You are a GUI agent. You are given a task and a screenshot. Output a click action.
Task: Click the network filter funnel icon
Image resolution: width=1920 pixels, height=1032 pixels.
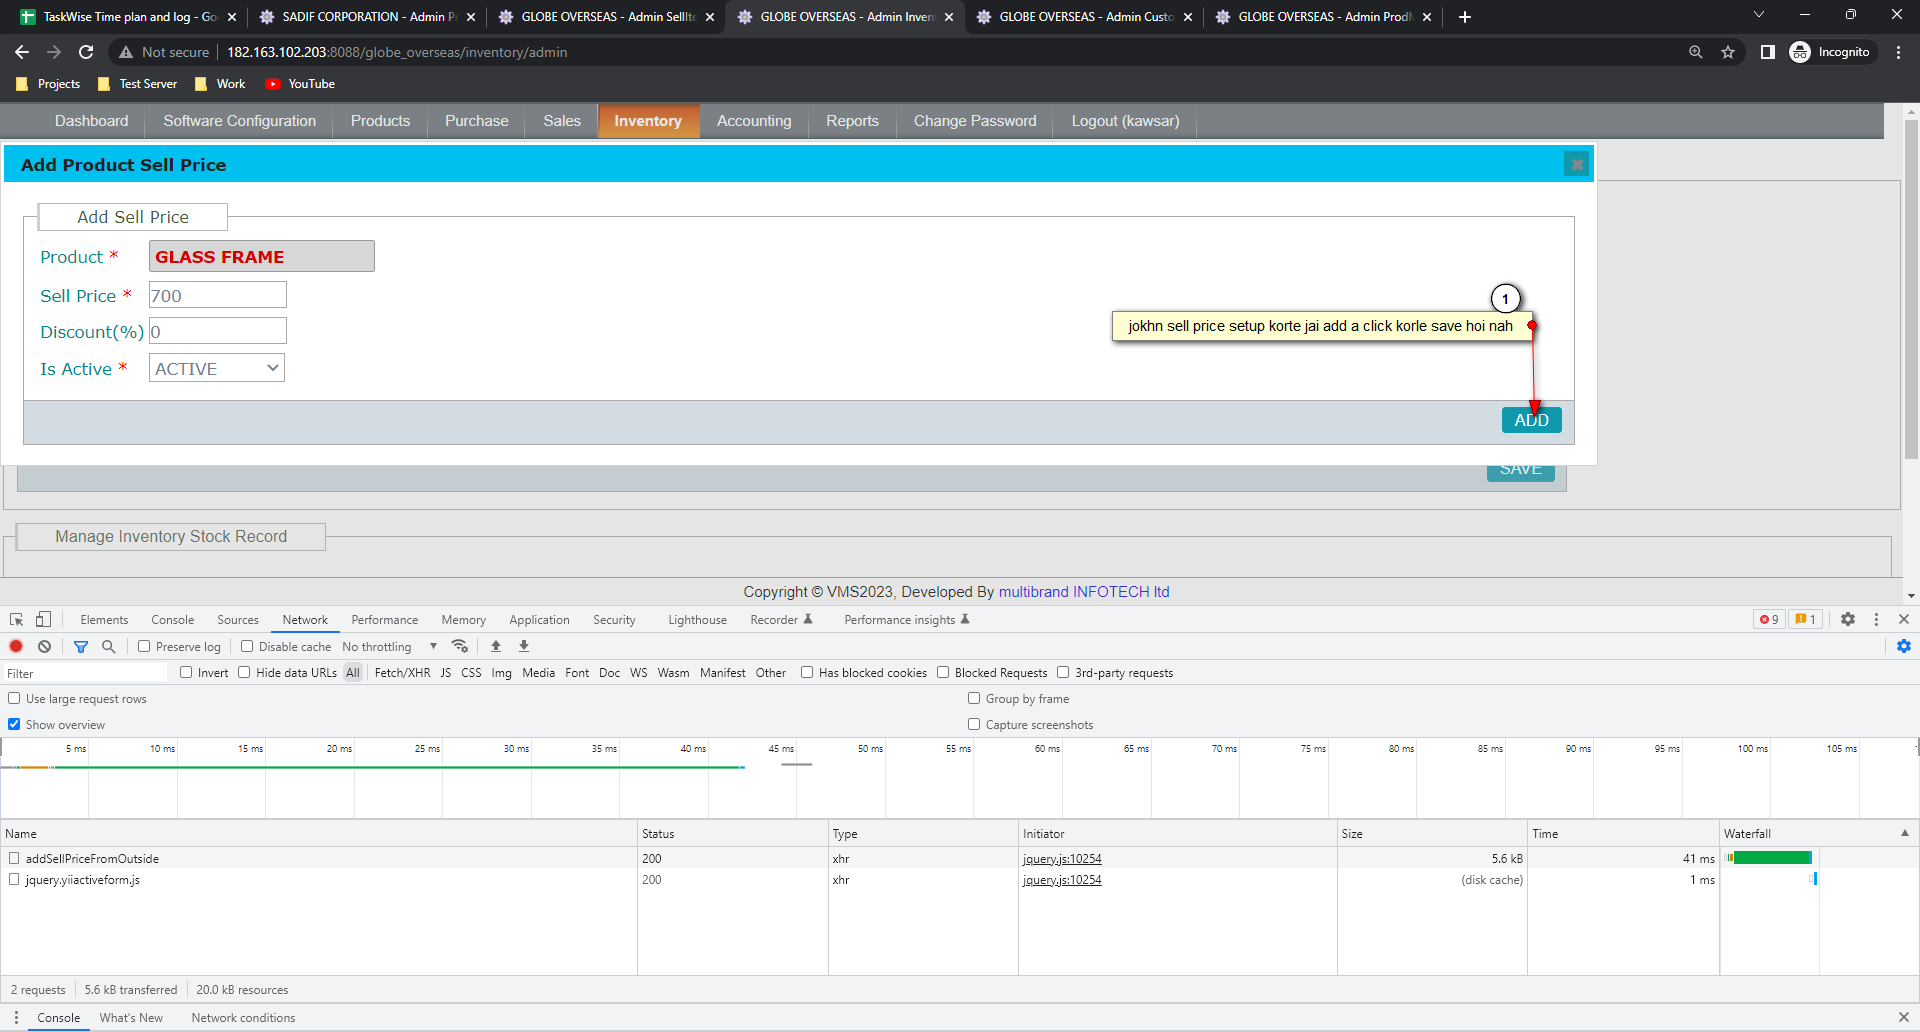[81, 647]
